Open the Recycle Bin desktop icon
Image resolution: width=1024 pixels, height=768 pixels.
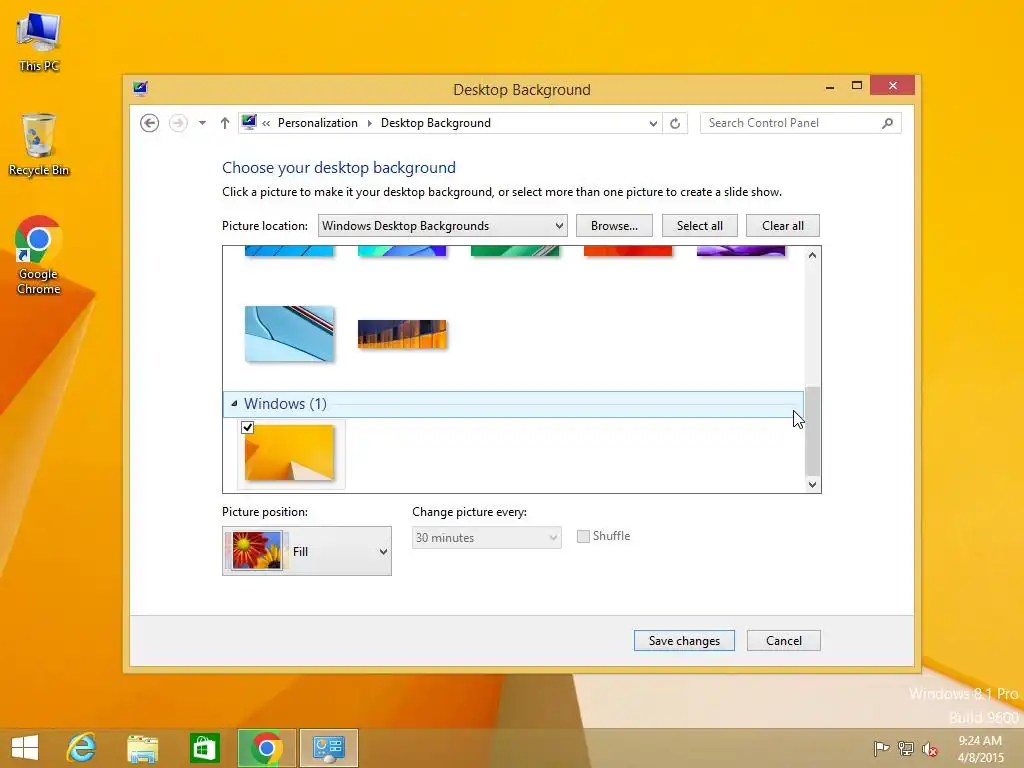click(x=39, y=144)
